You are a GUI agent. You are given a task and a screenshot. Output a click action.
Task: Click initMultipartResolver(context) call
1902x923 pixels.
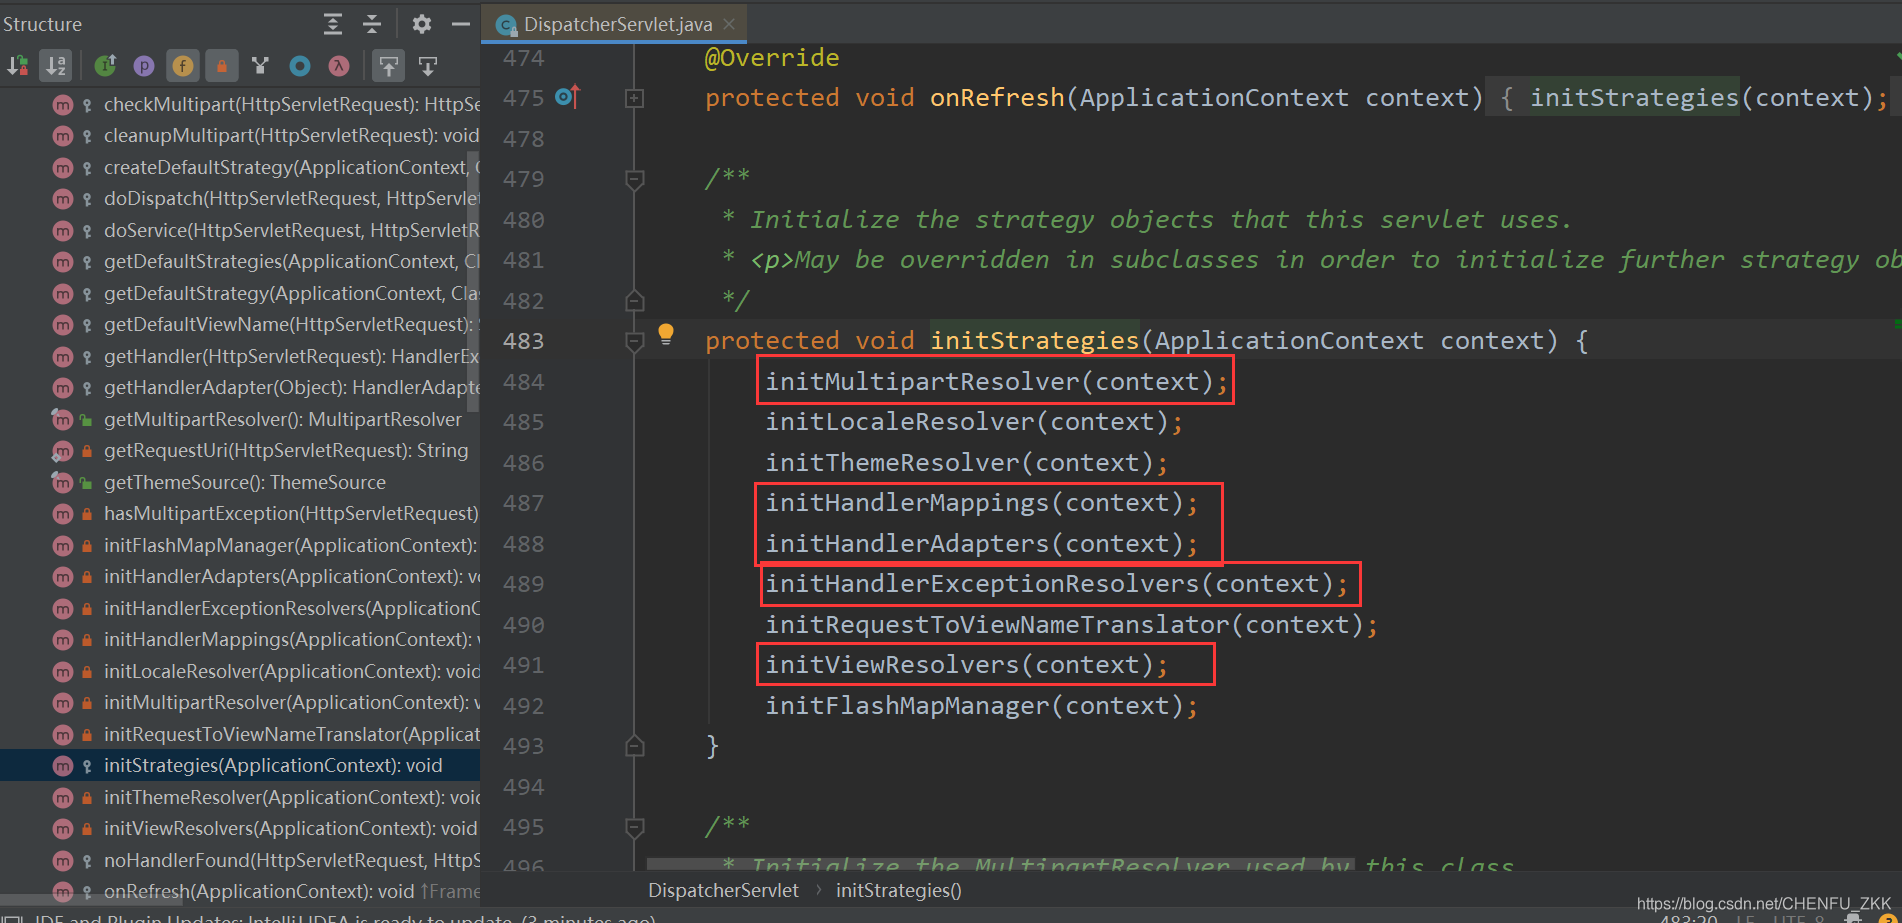pyautogui.click(x=997, y=381)
